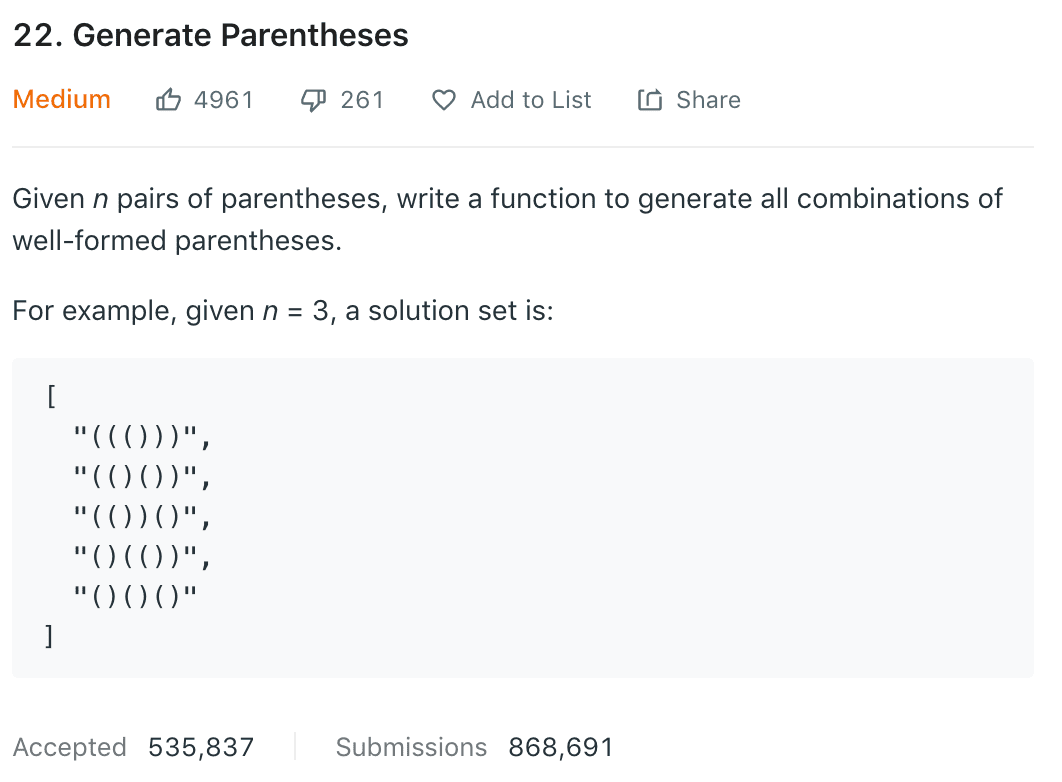
Task: Click the sentence starting with For example
Action: tap(283, 311)
